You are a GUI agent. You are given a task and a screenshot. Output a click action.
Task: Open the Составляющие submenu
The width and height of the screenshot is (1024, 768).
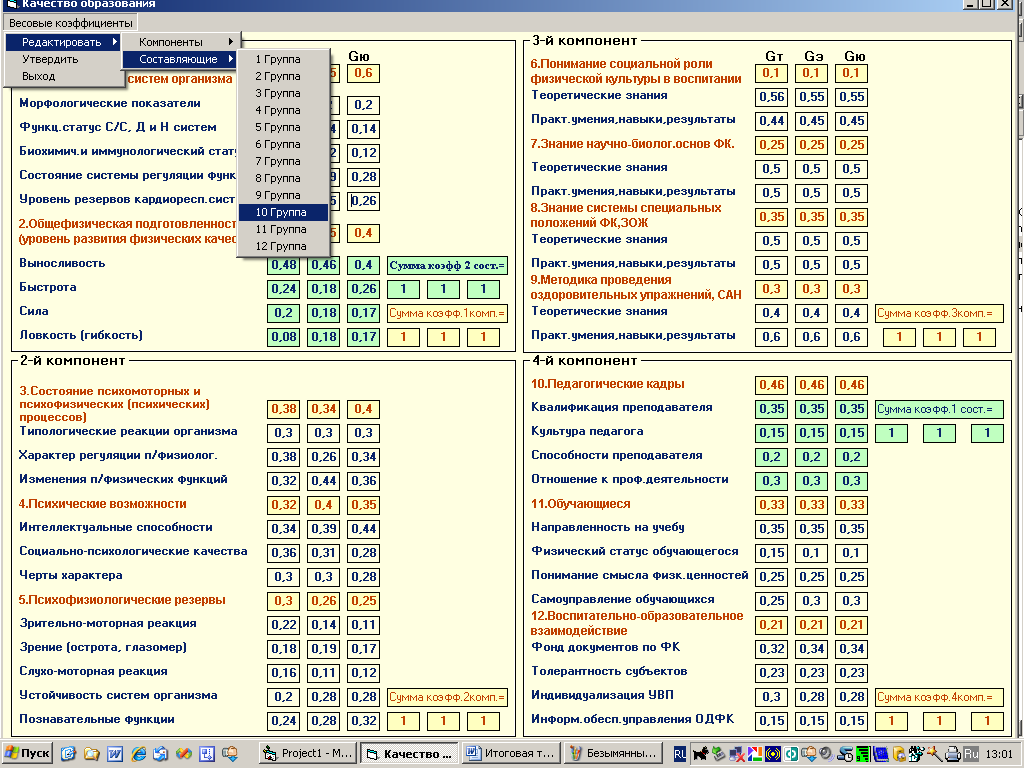[180, 59]
